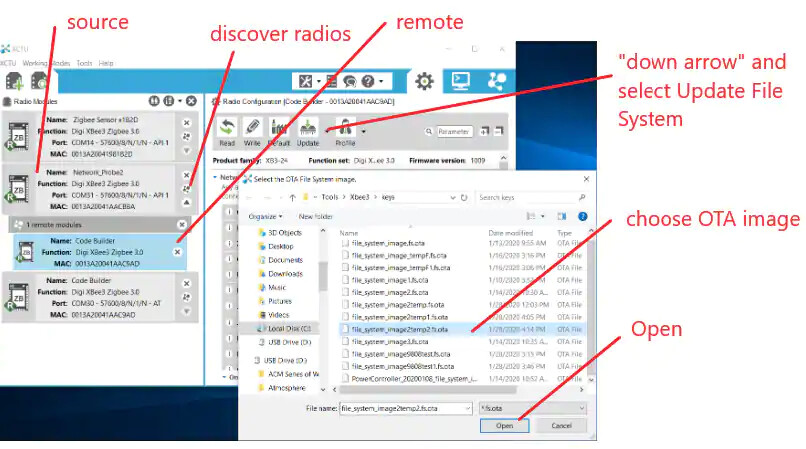Discover remote radios for Network_Probe2 module
Viewport: 806px width, 449px height.
(187, 189)
